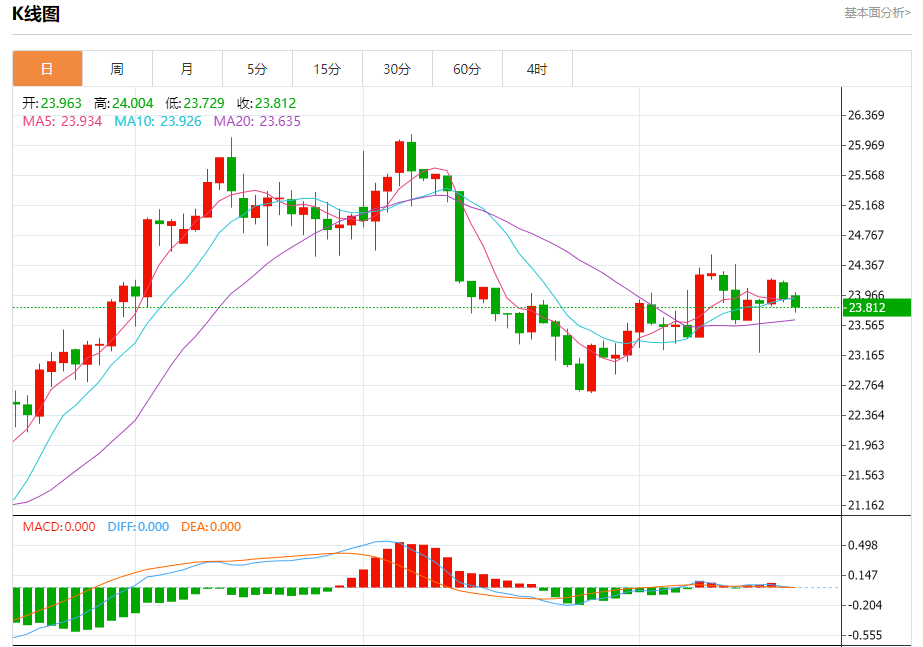The height and width of the screenshot is (647, 923).
Task: Click the 26.369 price axis label
Action: tap(866, 115)
